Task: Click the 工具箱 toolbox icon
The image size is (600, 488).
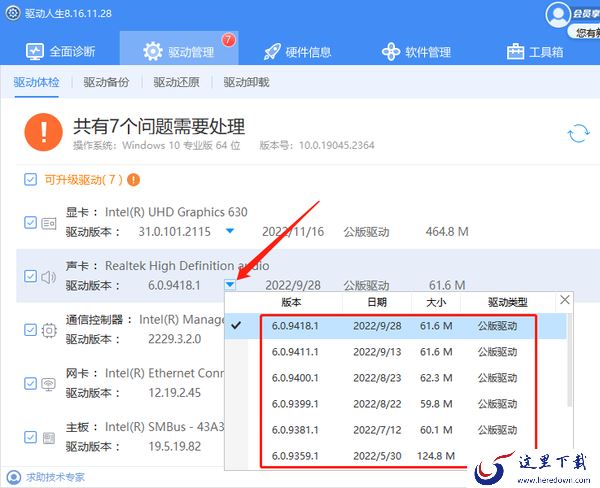Action: pyautogui.click(x=515, y=52)
